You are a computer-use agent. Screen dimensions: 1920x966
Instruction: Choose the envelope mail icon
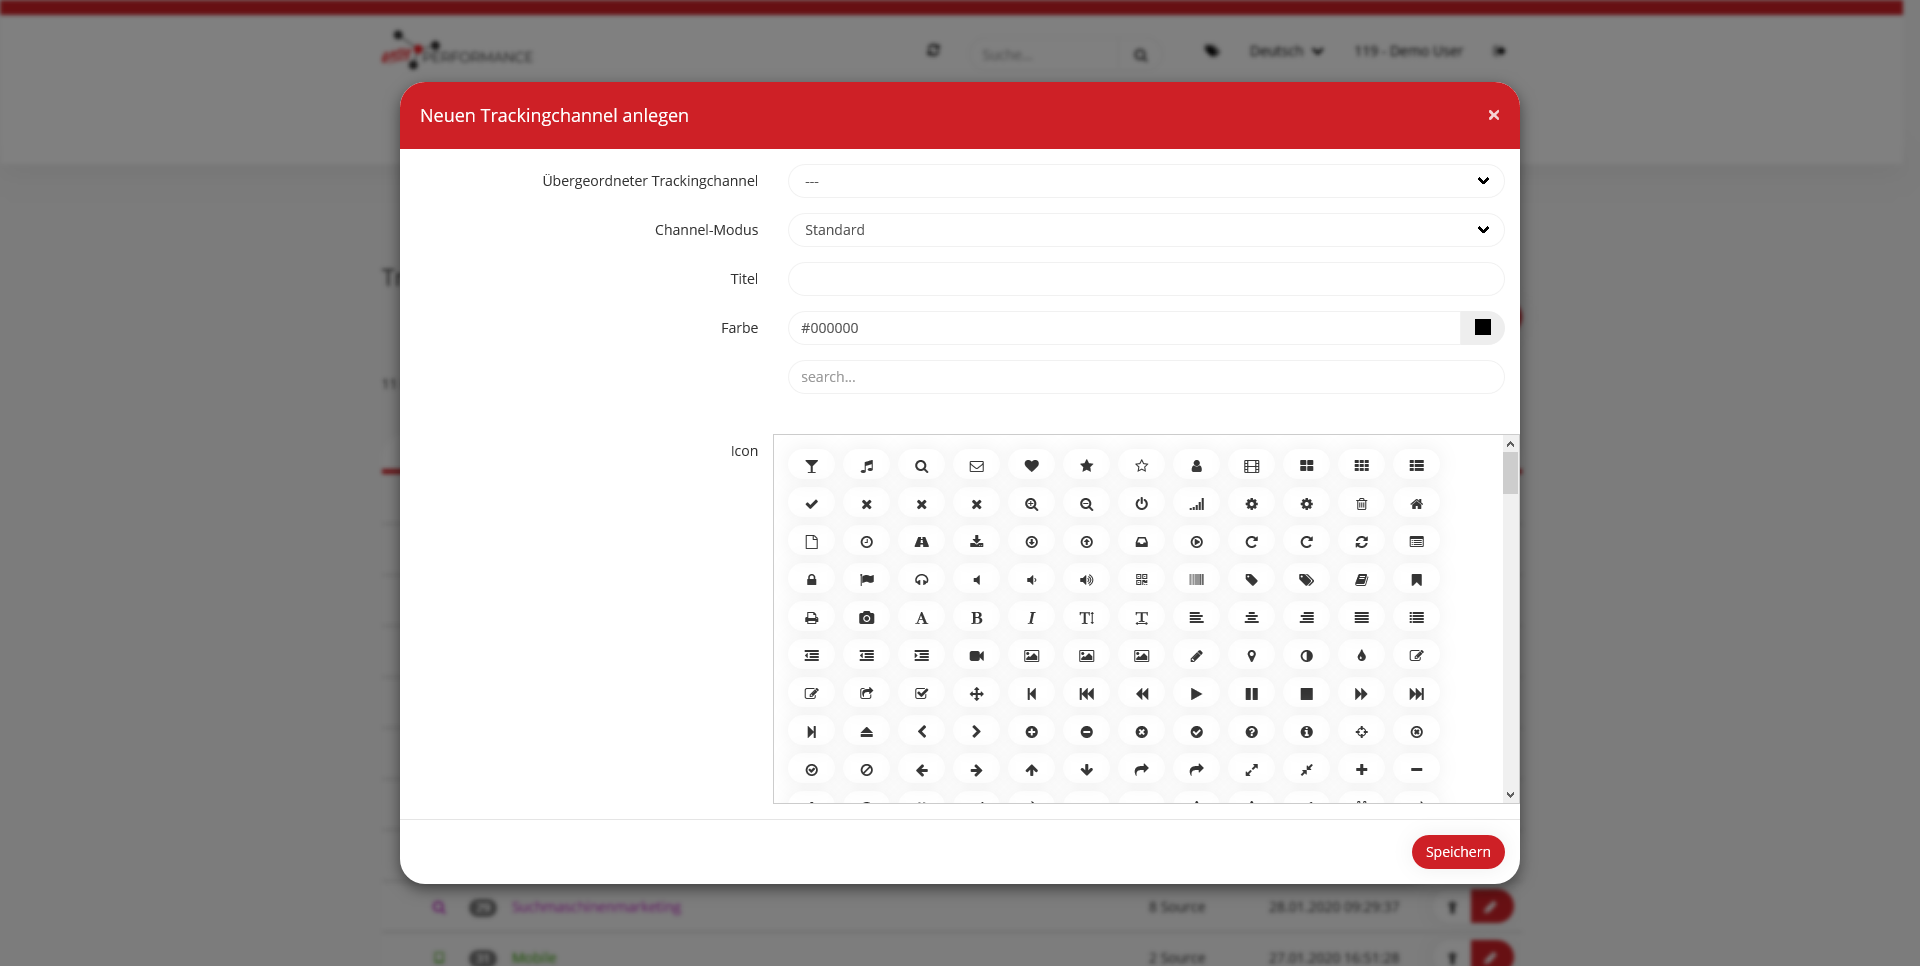pyautogui.click(x=976, y=466)
